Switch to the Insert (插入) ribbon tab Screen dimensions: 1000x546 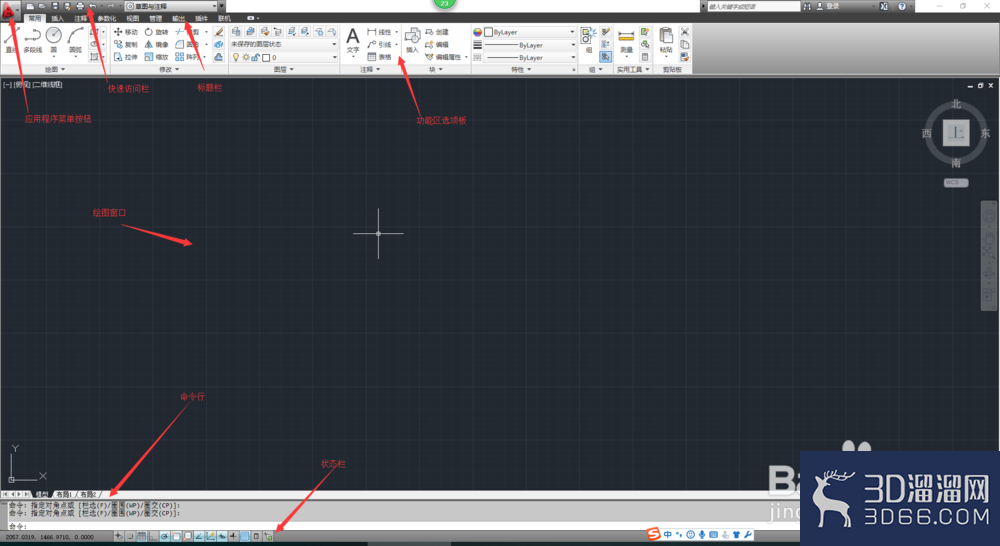tap(57, 18)
